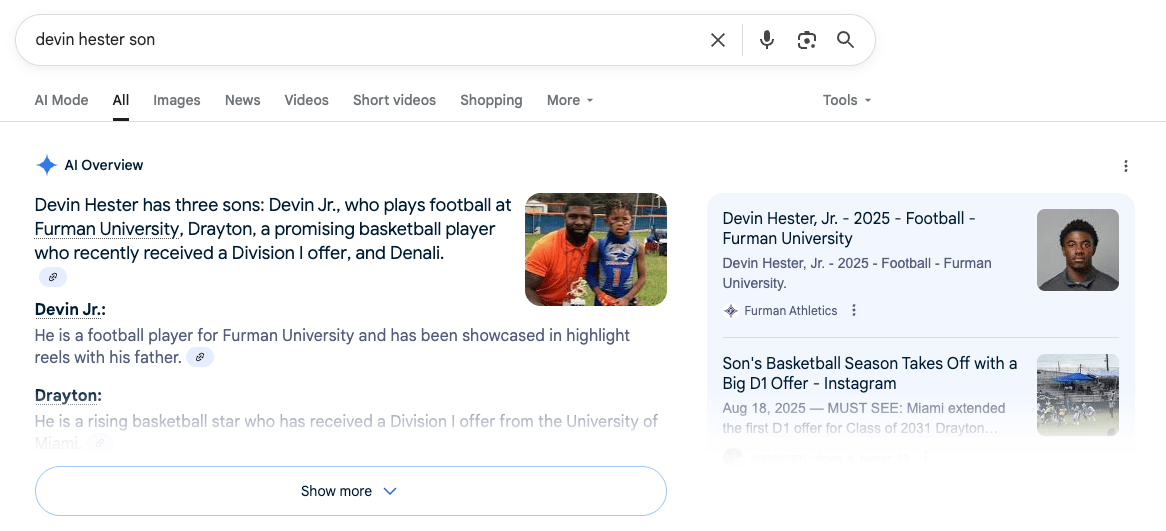Open the Tools dropdown

click(846, 100)
